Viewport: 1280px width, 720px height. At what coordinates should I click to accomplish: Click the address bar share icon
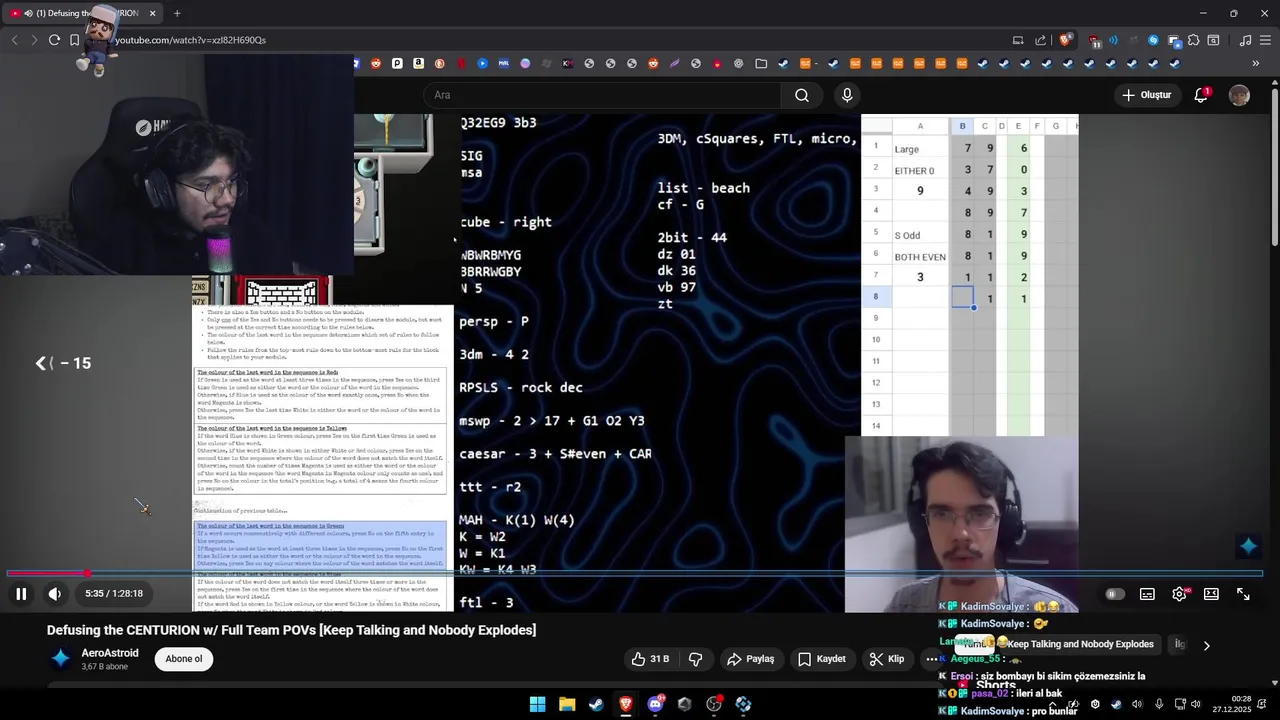(1041, 40)
